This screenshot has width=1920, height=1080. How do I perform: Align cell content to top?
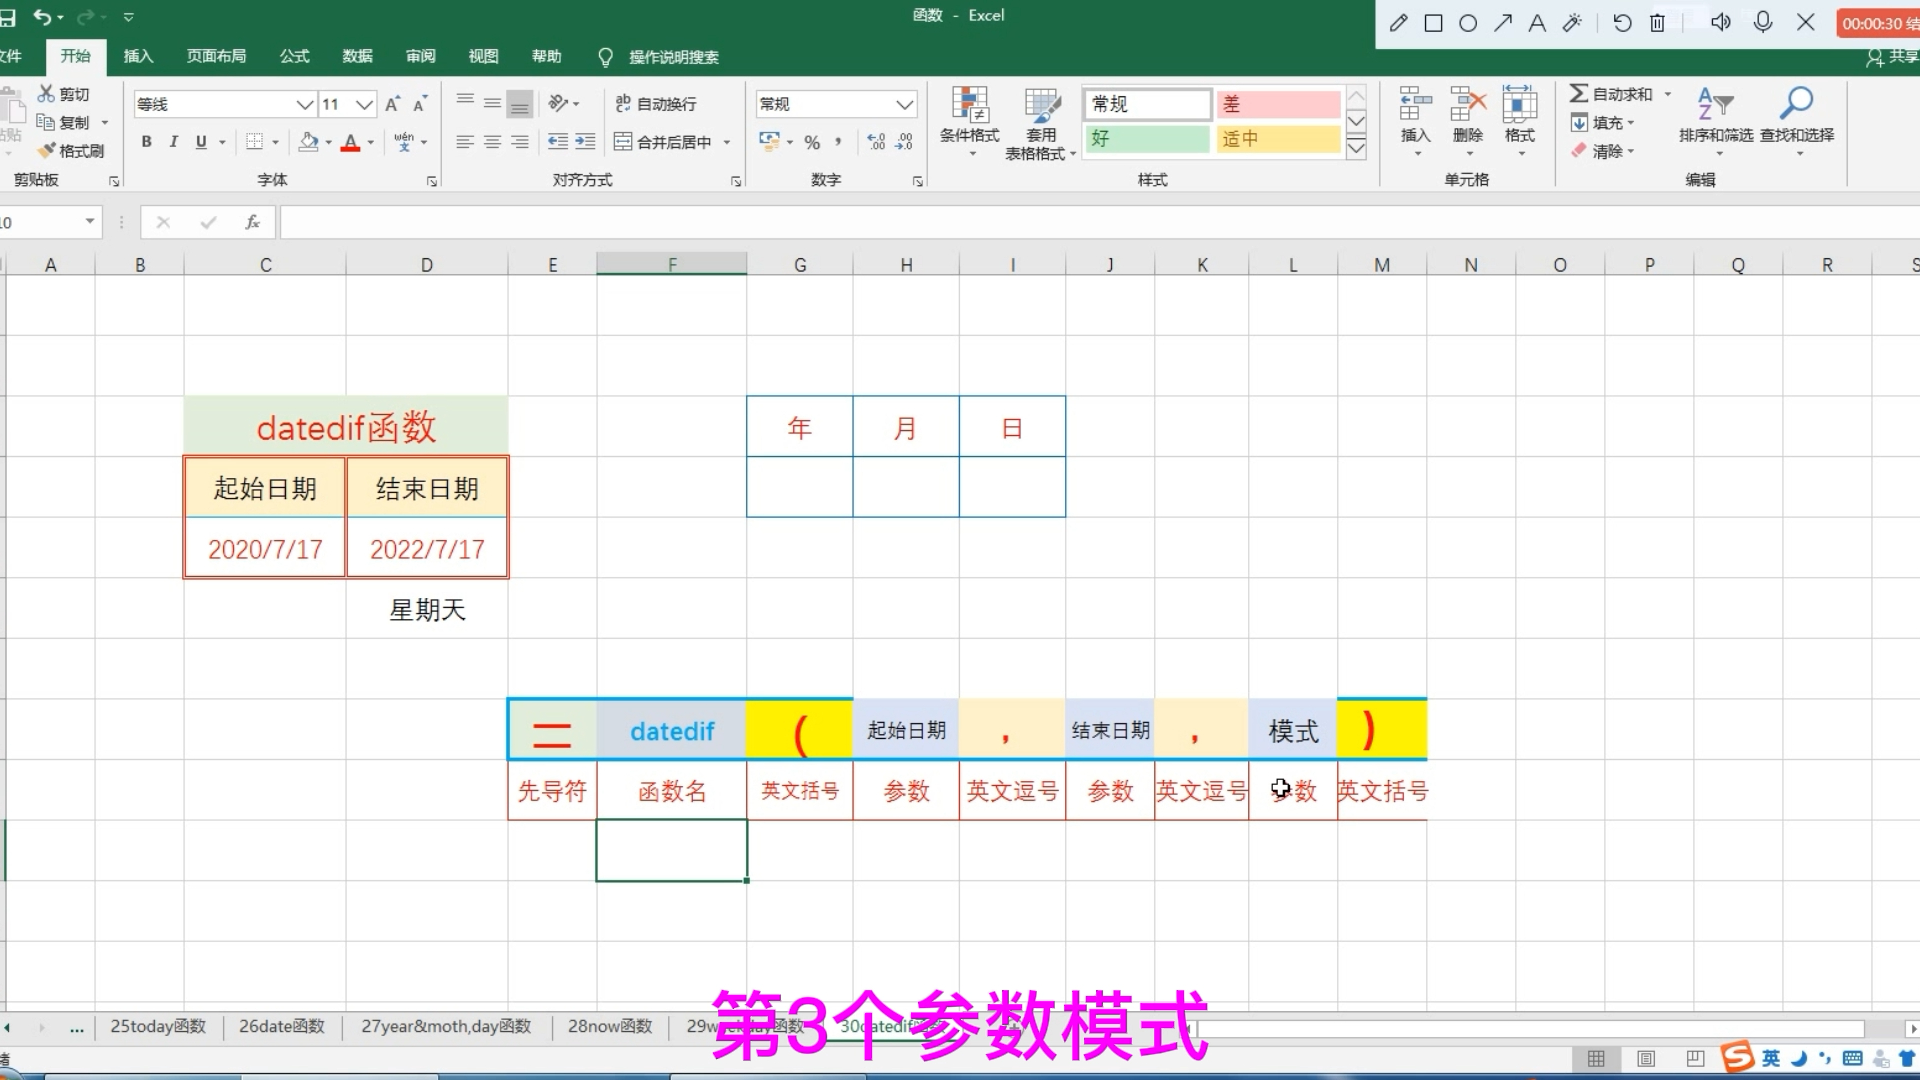pos(465,102)
